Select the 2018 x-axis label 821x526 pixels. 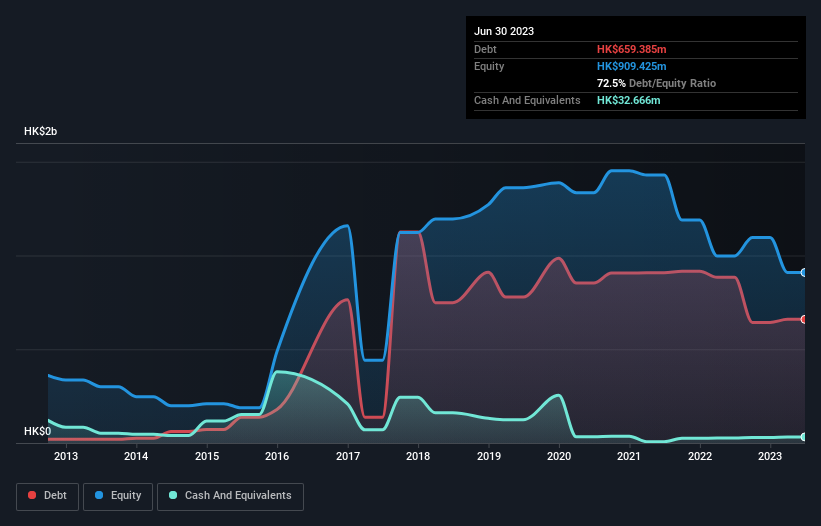click(418, 456)
